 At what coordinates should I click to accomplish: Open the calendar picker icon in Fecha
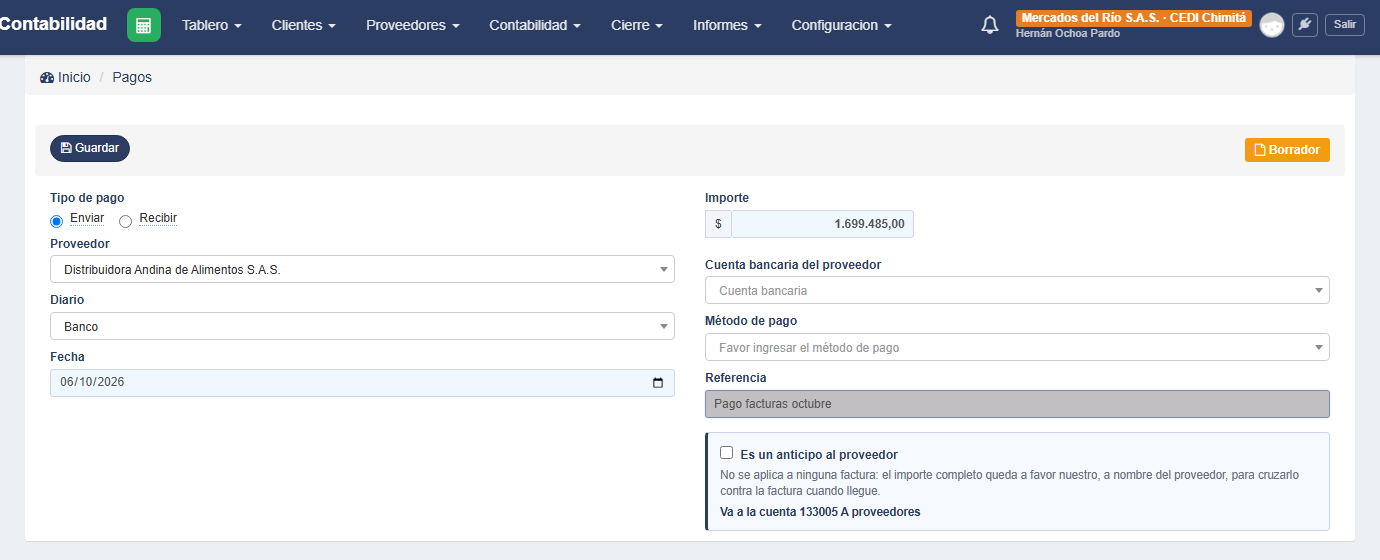[658, 383]
